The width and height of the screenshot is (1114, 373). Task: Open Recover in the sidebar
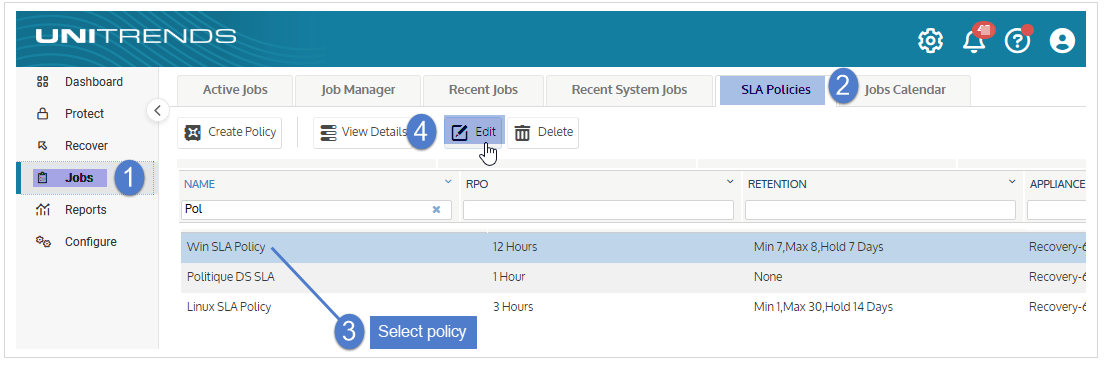tap(86, 146)
